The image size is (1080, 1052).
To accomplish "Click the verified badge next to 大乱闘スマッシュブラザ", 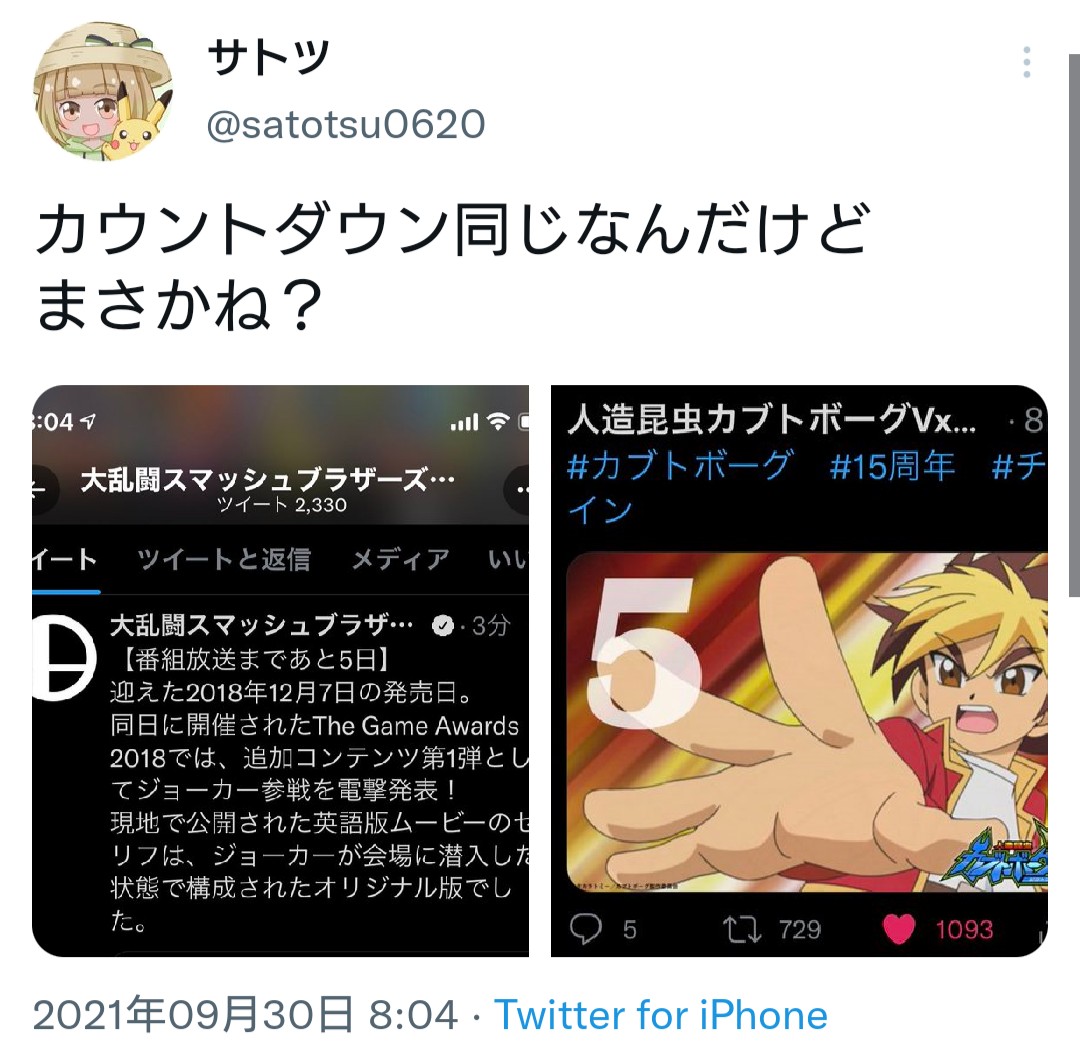I will pyautogui.click(x=442, y=625).
